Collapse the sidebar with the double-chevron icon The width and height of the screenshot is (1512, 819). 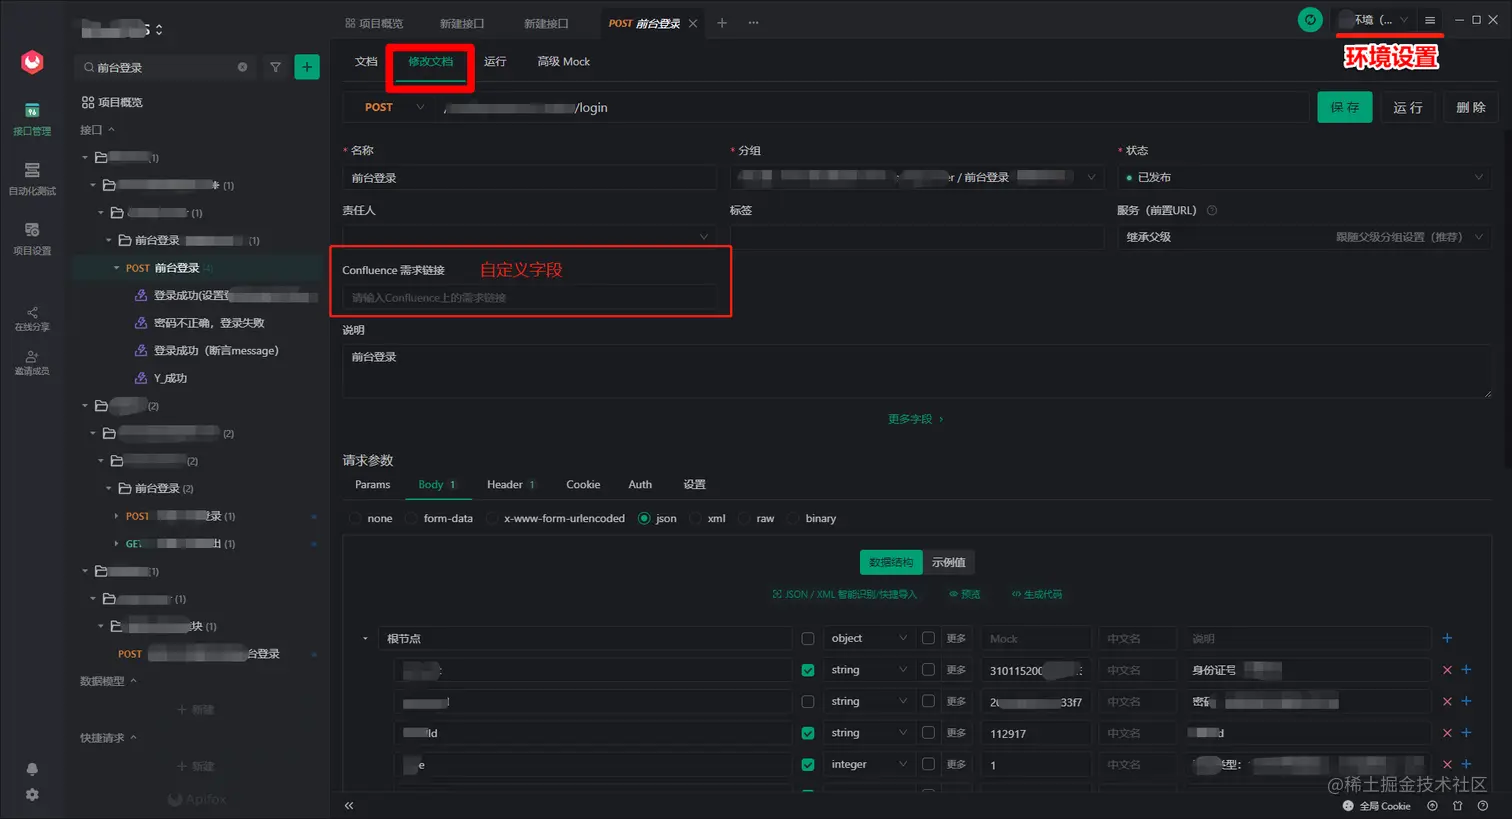coord(349,805)
